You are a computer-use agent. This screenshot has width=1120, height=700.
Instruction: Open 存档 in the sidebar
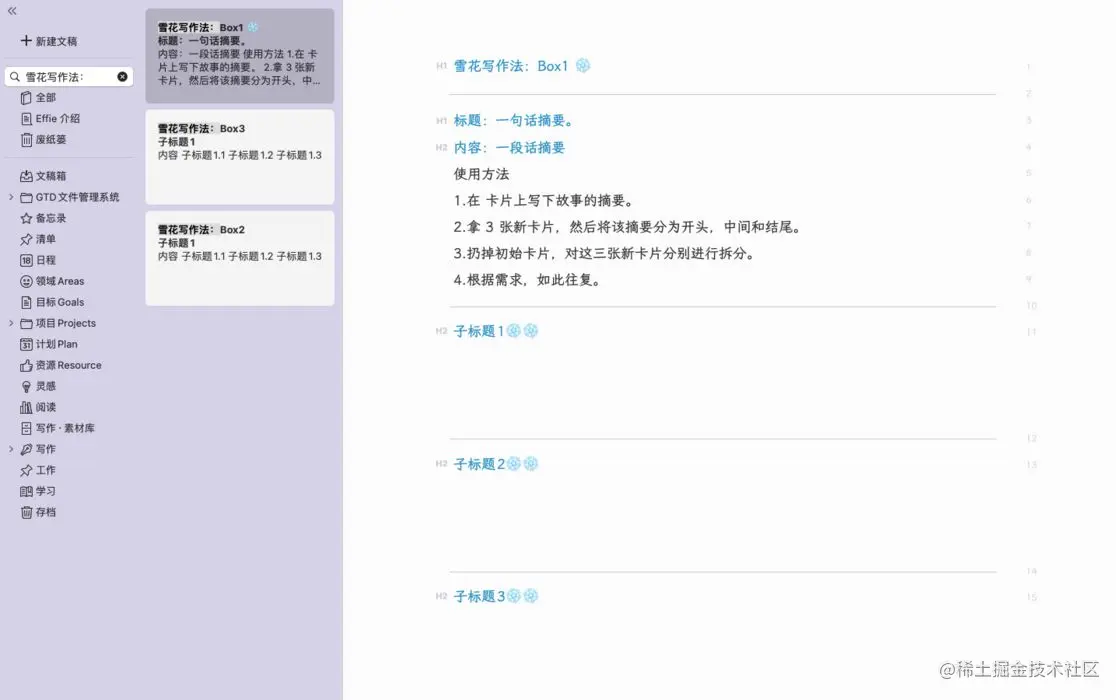click(46, 512)
